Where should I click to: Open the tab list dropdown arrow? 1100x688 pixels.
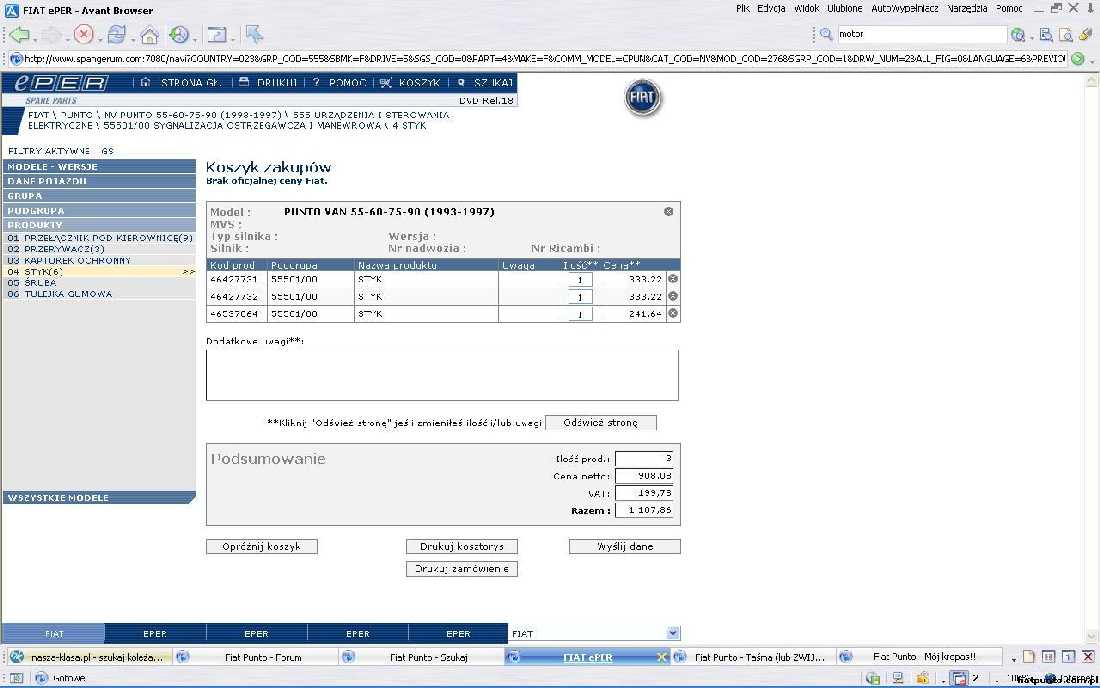(x=1013, y=659)
